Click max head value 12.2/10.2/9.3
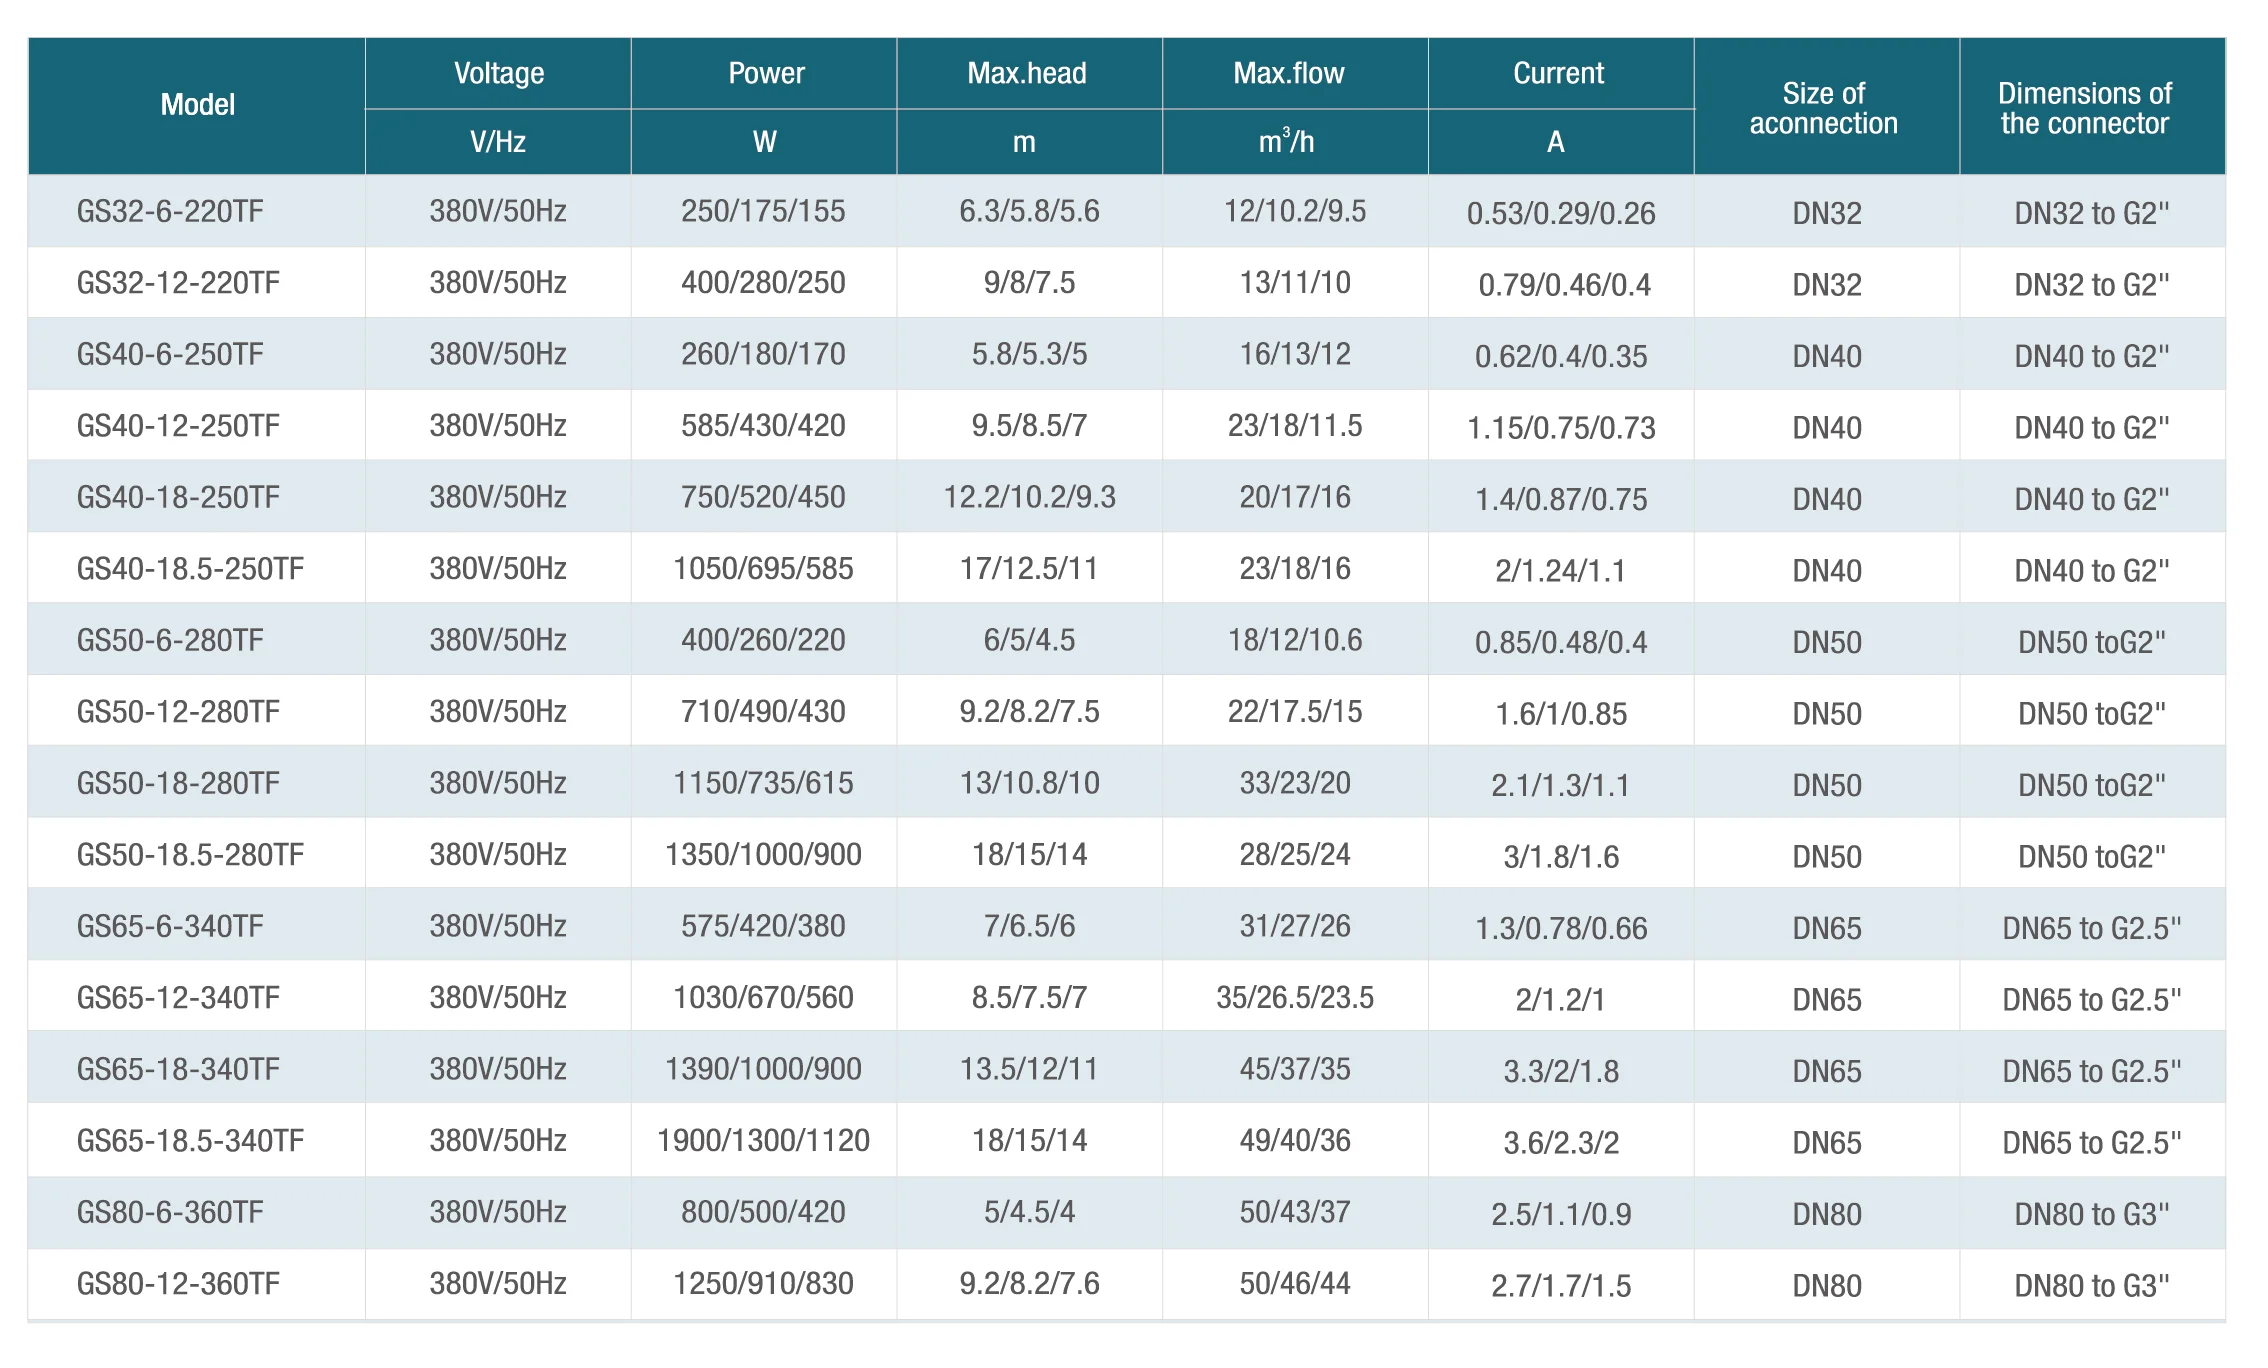The image size is (2268, 1368). tap(1029, 497)
